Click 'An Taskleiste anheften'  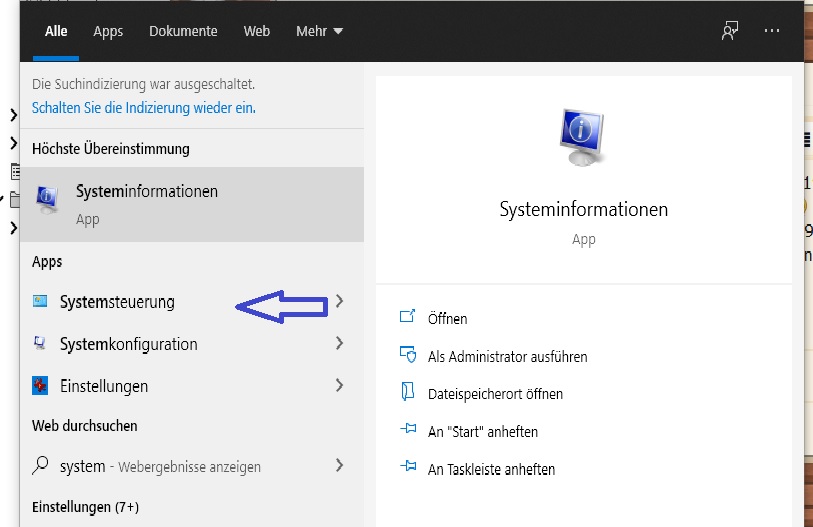tap(492, 469)
